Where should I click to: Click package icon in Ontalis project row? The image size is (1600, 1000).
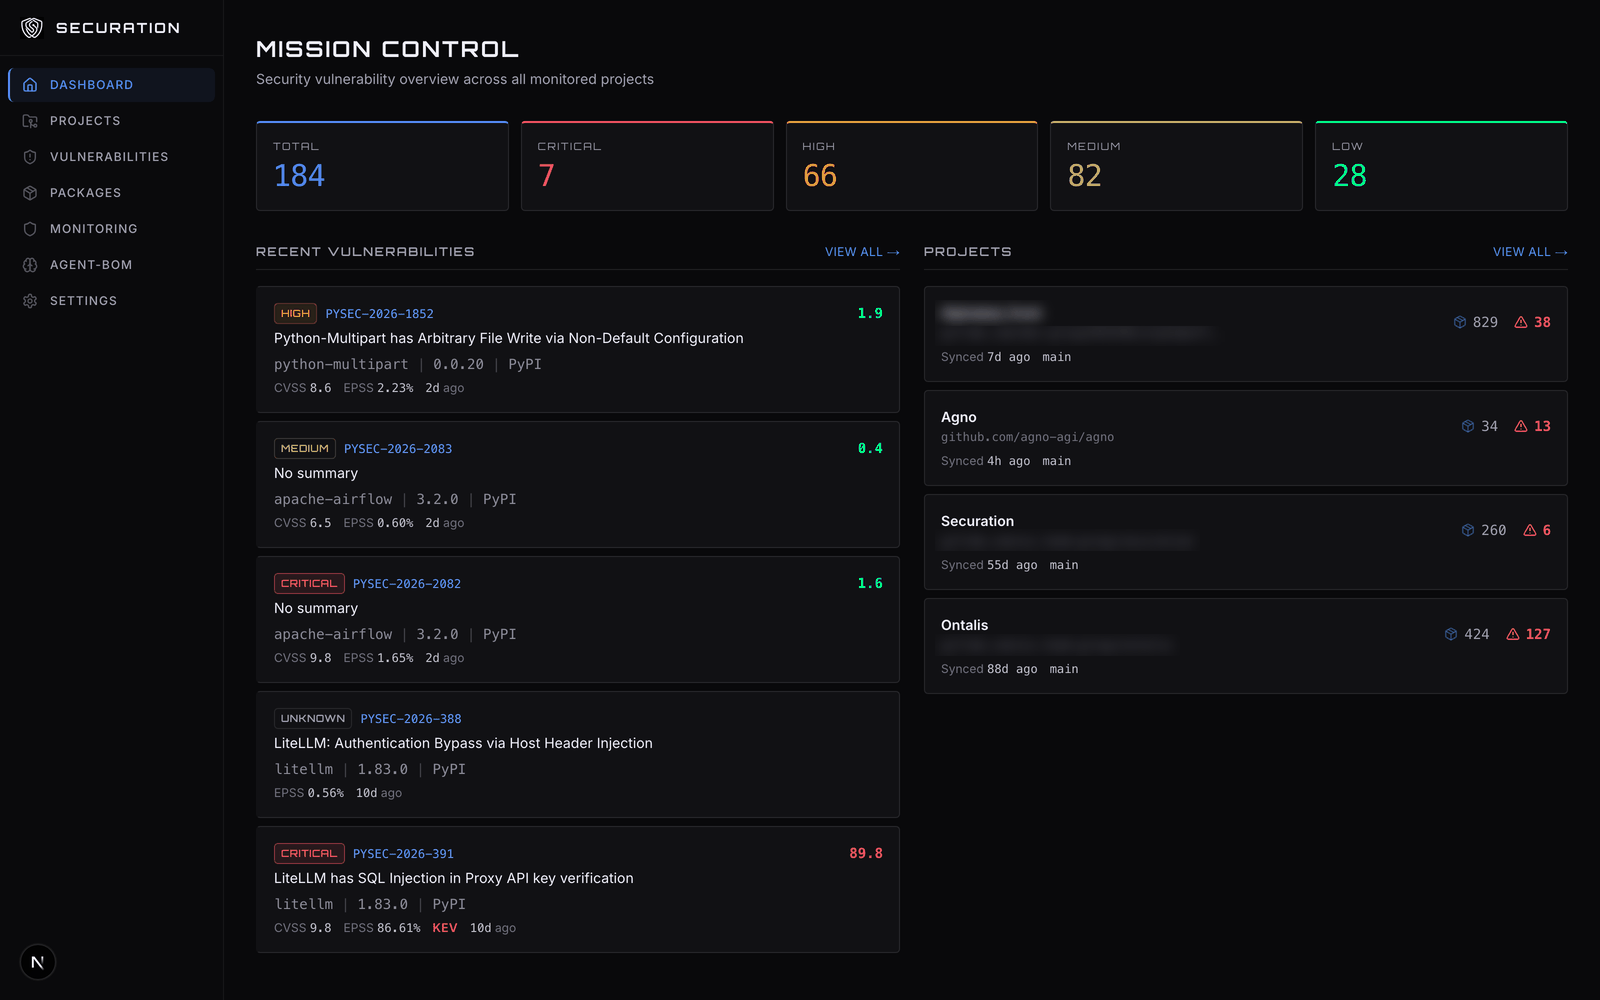tap(1451, 634)
